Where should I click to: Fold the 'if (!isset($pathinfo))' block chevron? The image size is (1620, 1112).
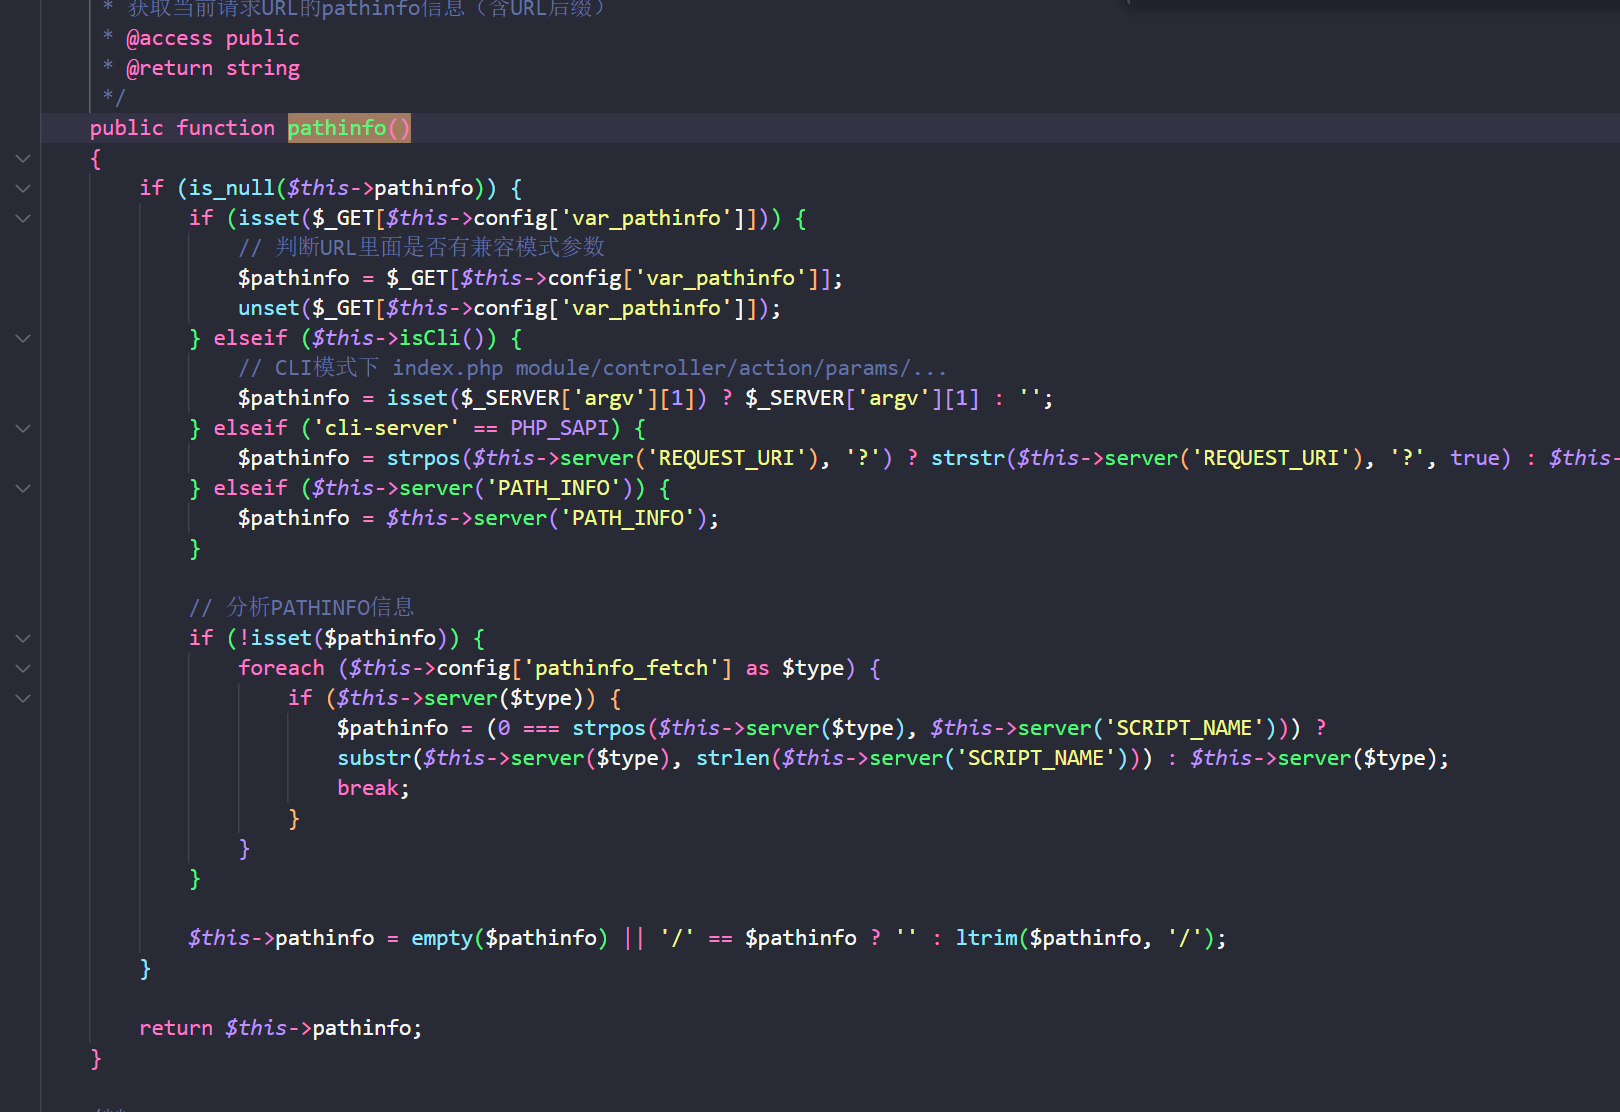(x=23, y=638)
